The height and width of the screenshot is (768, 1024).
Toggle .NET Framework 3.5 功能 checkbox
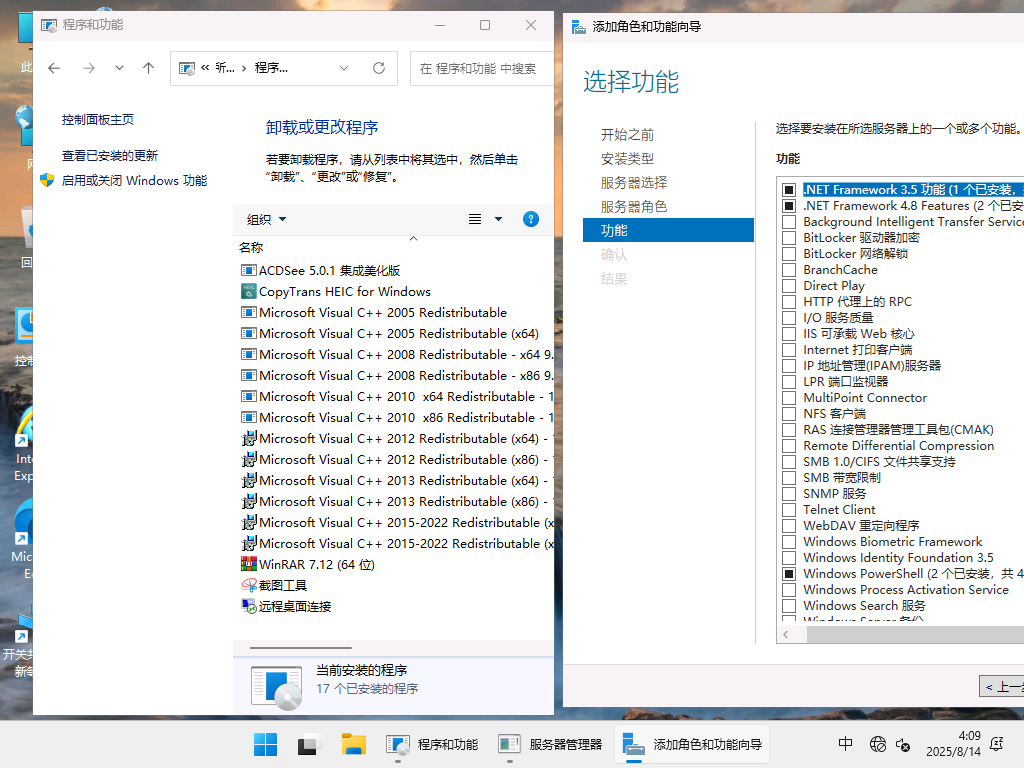click(x=789, y=189)
